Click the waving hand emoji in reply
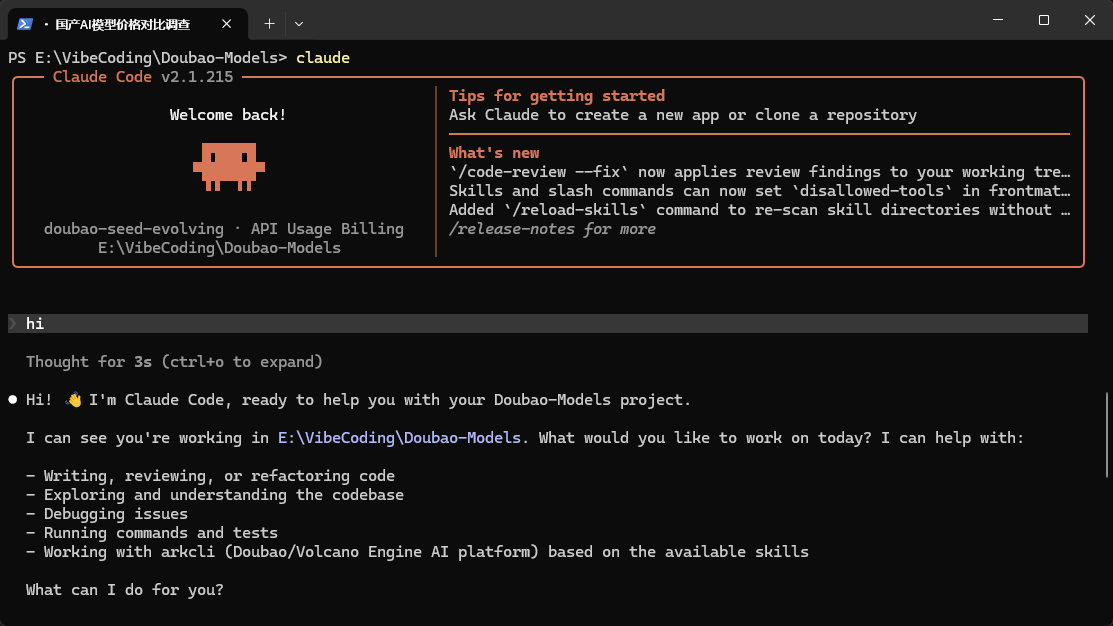 coord(74,400)
